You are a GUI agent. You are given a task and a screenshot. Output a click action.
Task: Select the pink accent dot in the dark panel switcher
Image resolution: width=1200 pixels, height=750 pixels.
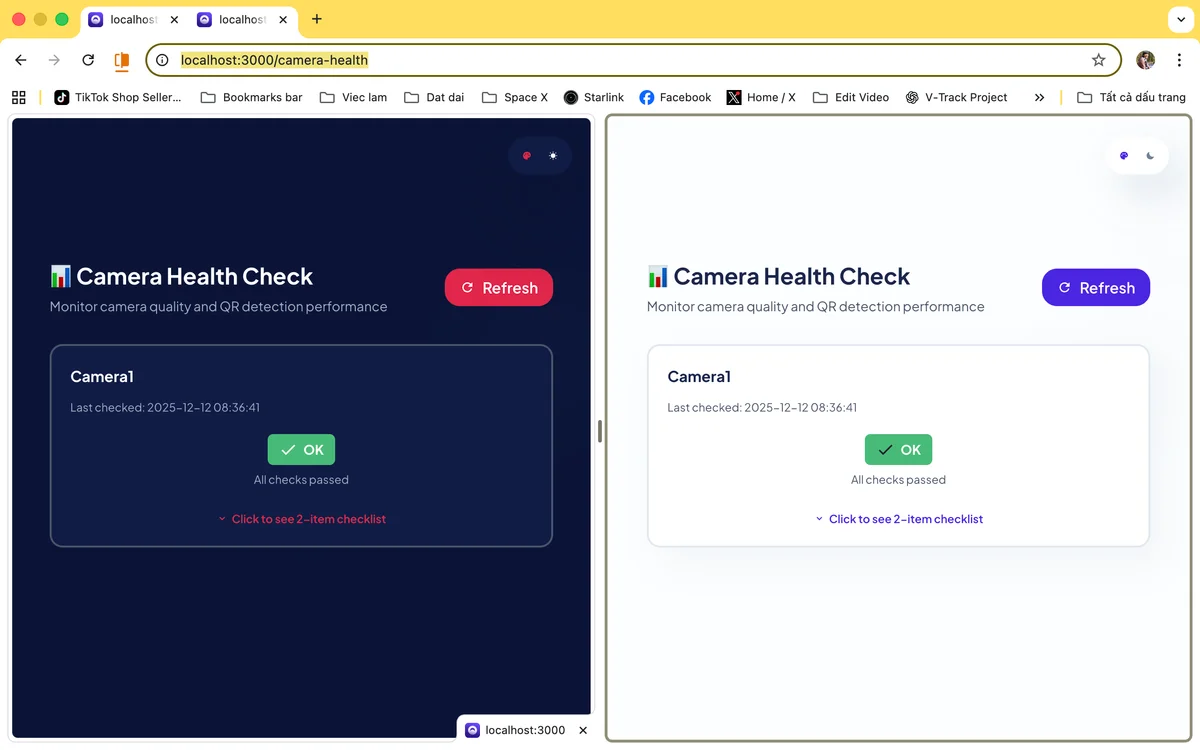pyautogui.click(x=526, y=155)
